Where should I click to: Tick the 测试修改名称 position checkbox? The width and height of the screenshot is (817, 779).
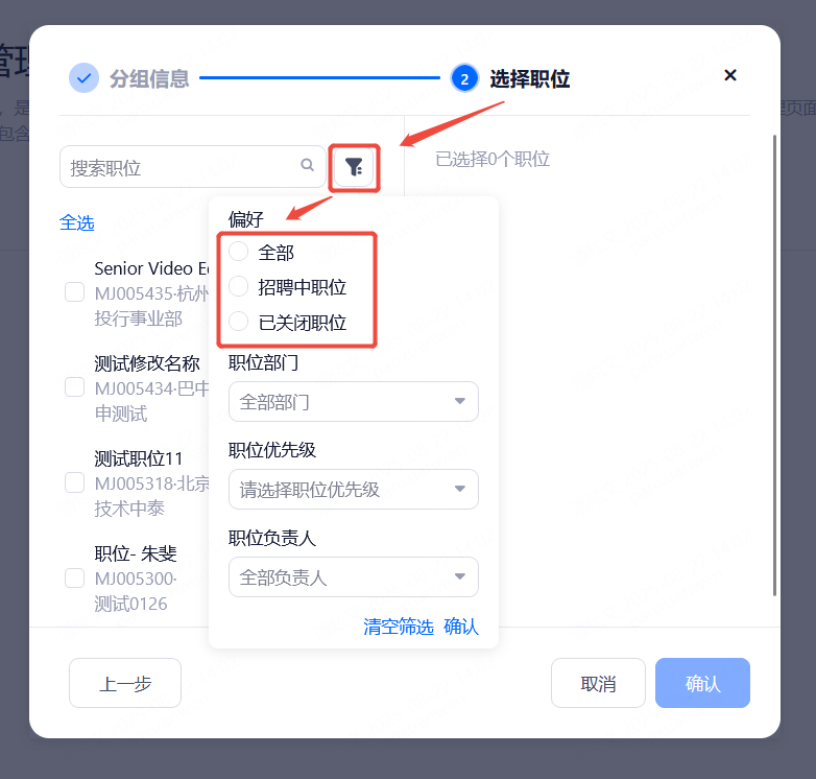(x=74, y=387)
